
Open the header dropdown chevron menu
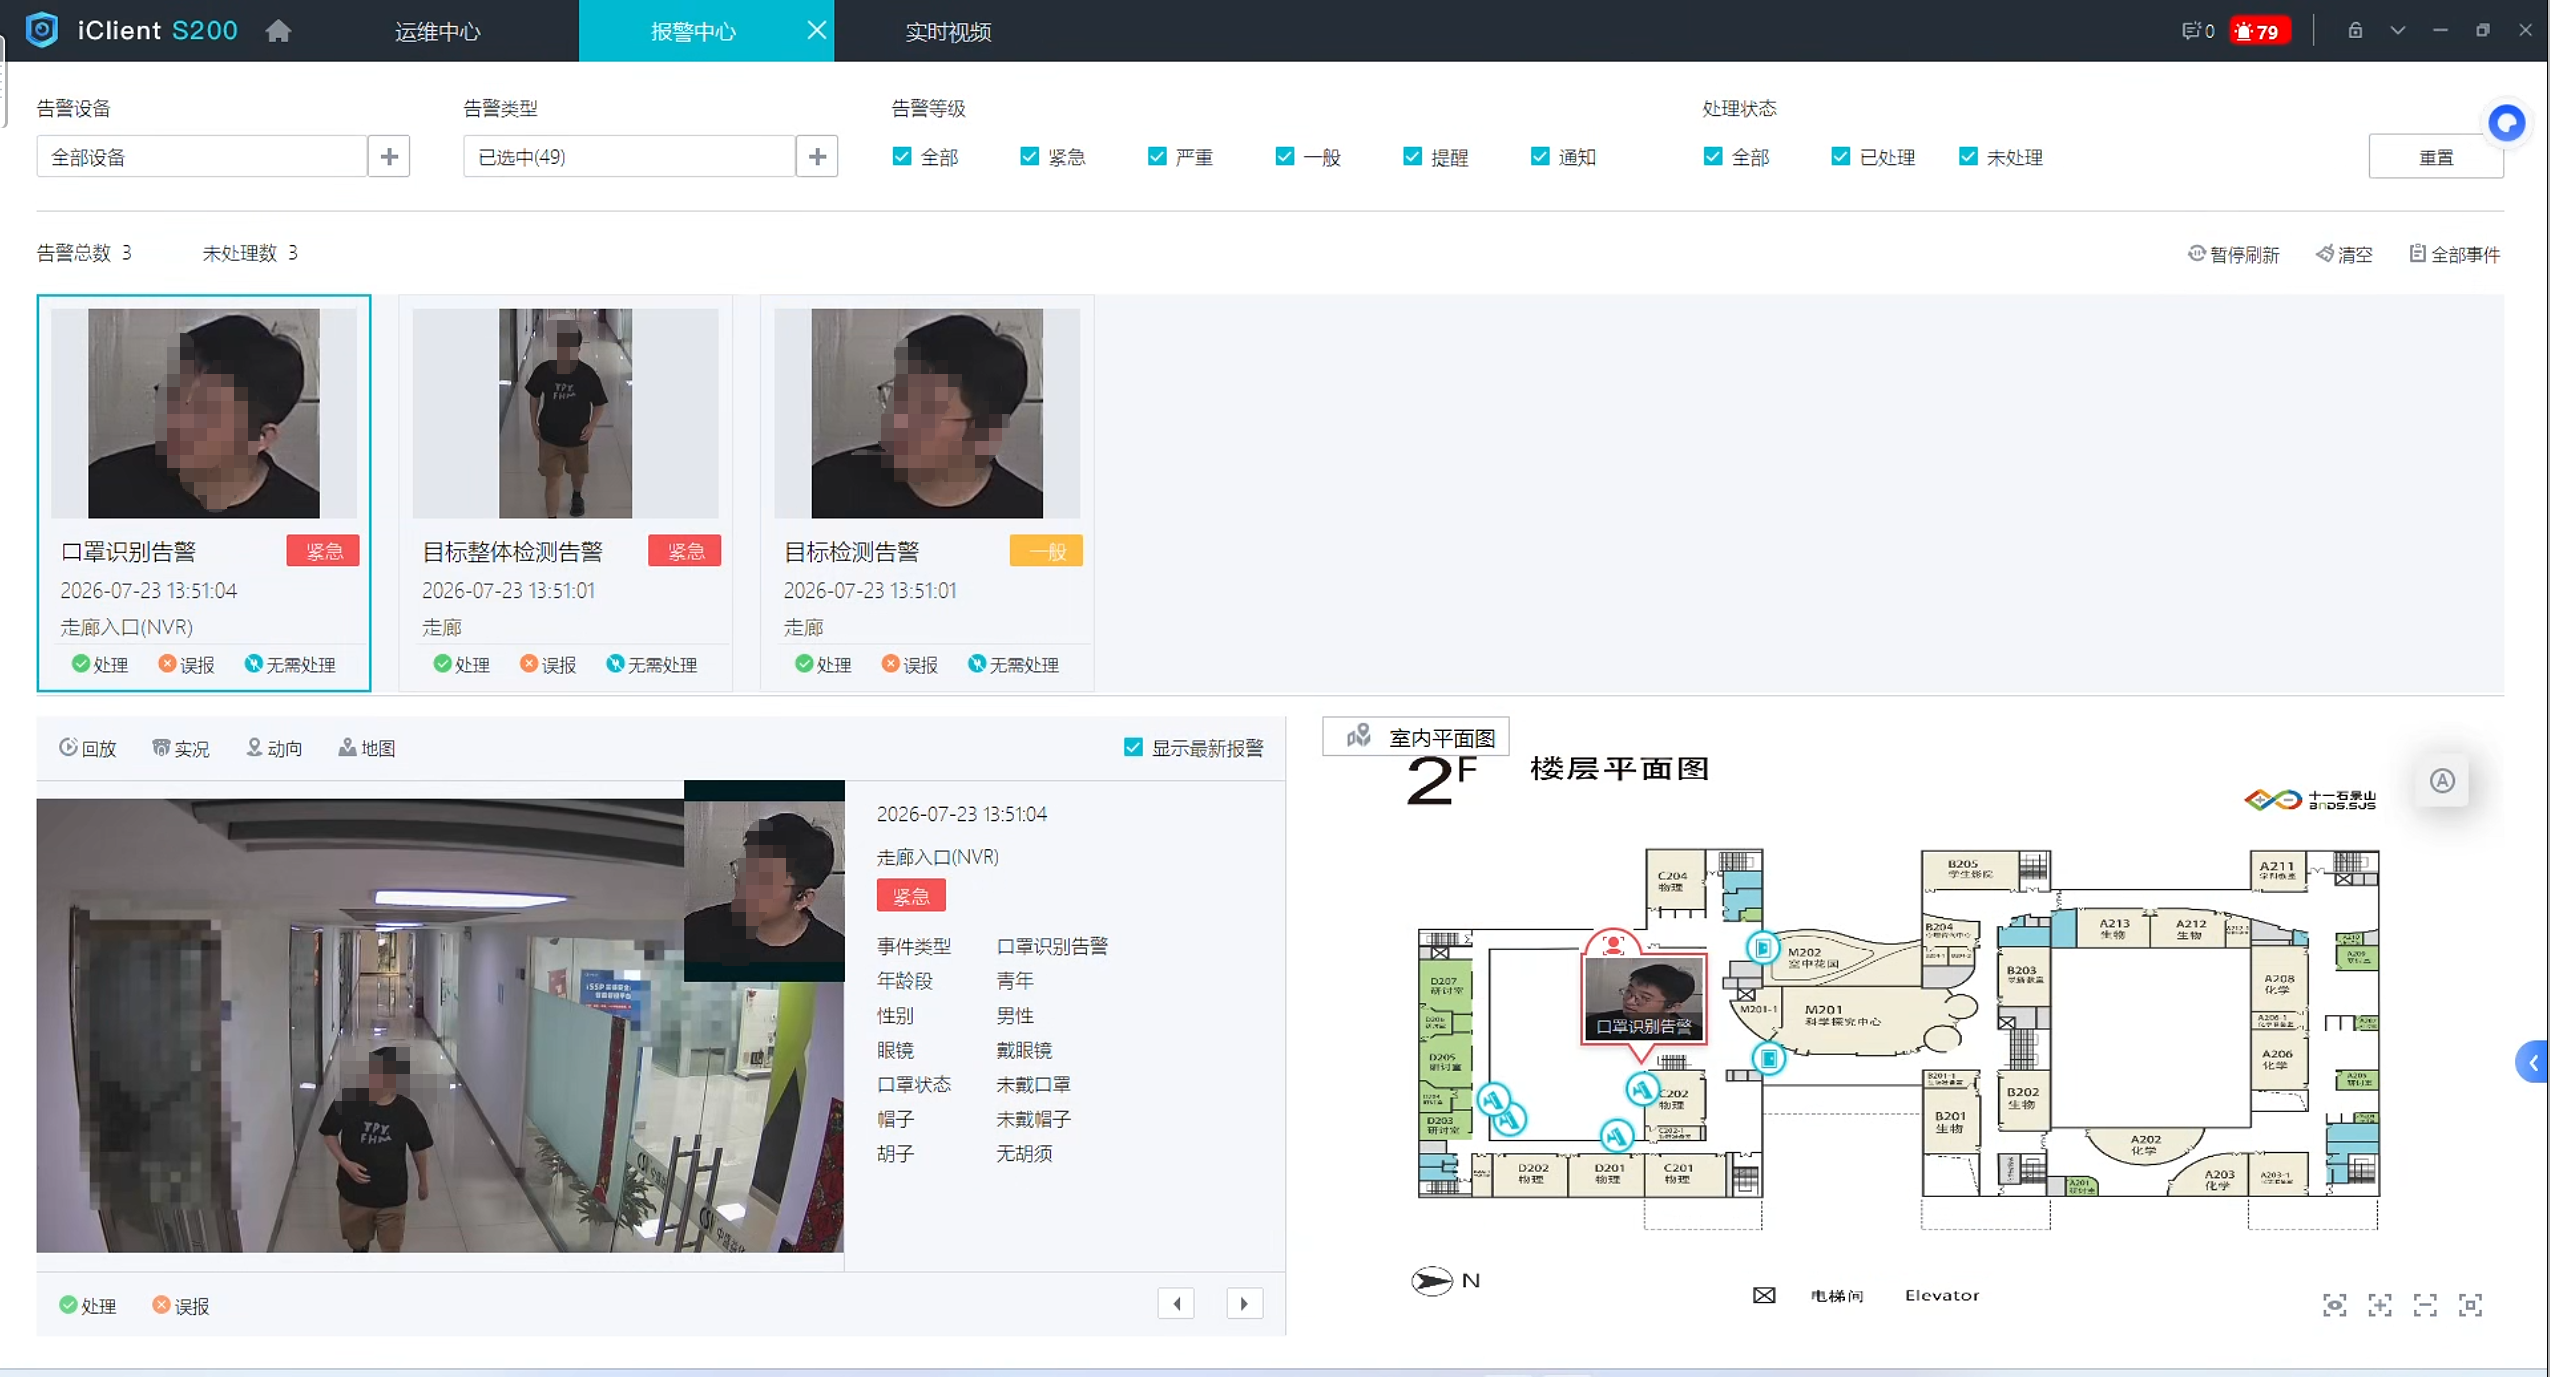pos(2397,30)
